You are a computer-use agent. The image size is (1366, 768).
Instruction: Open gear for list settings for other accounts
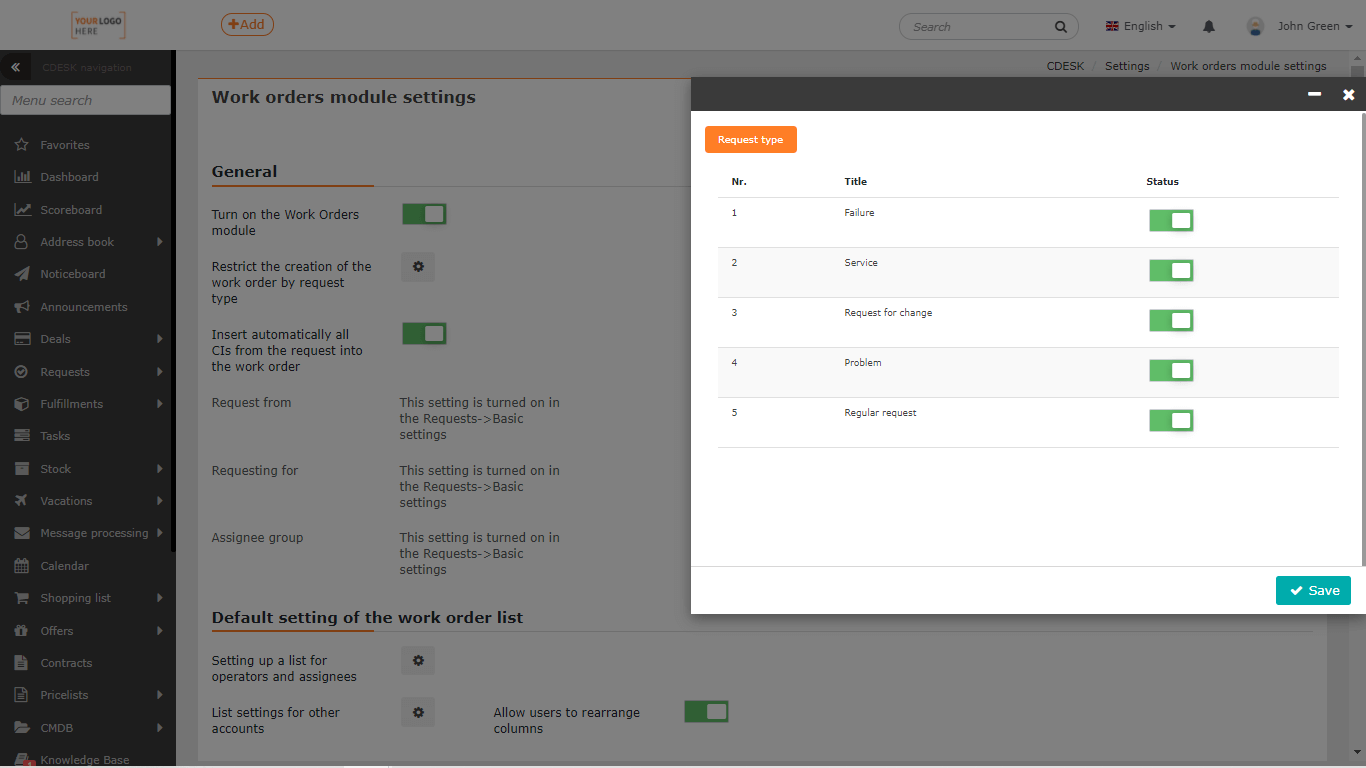[x=418, y=713]
